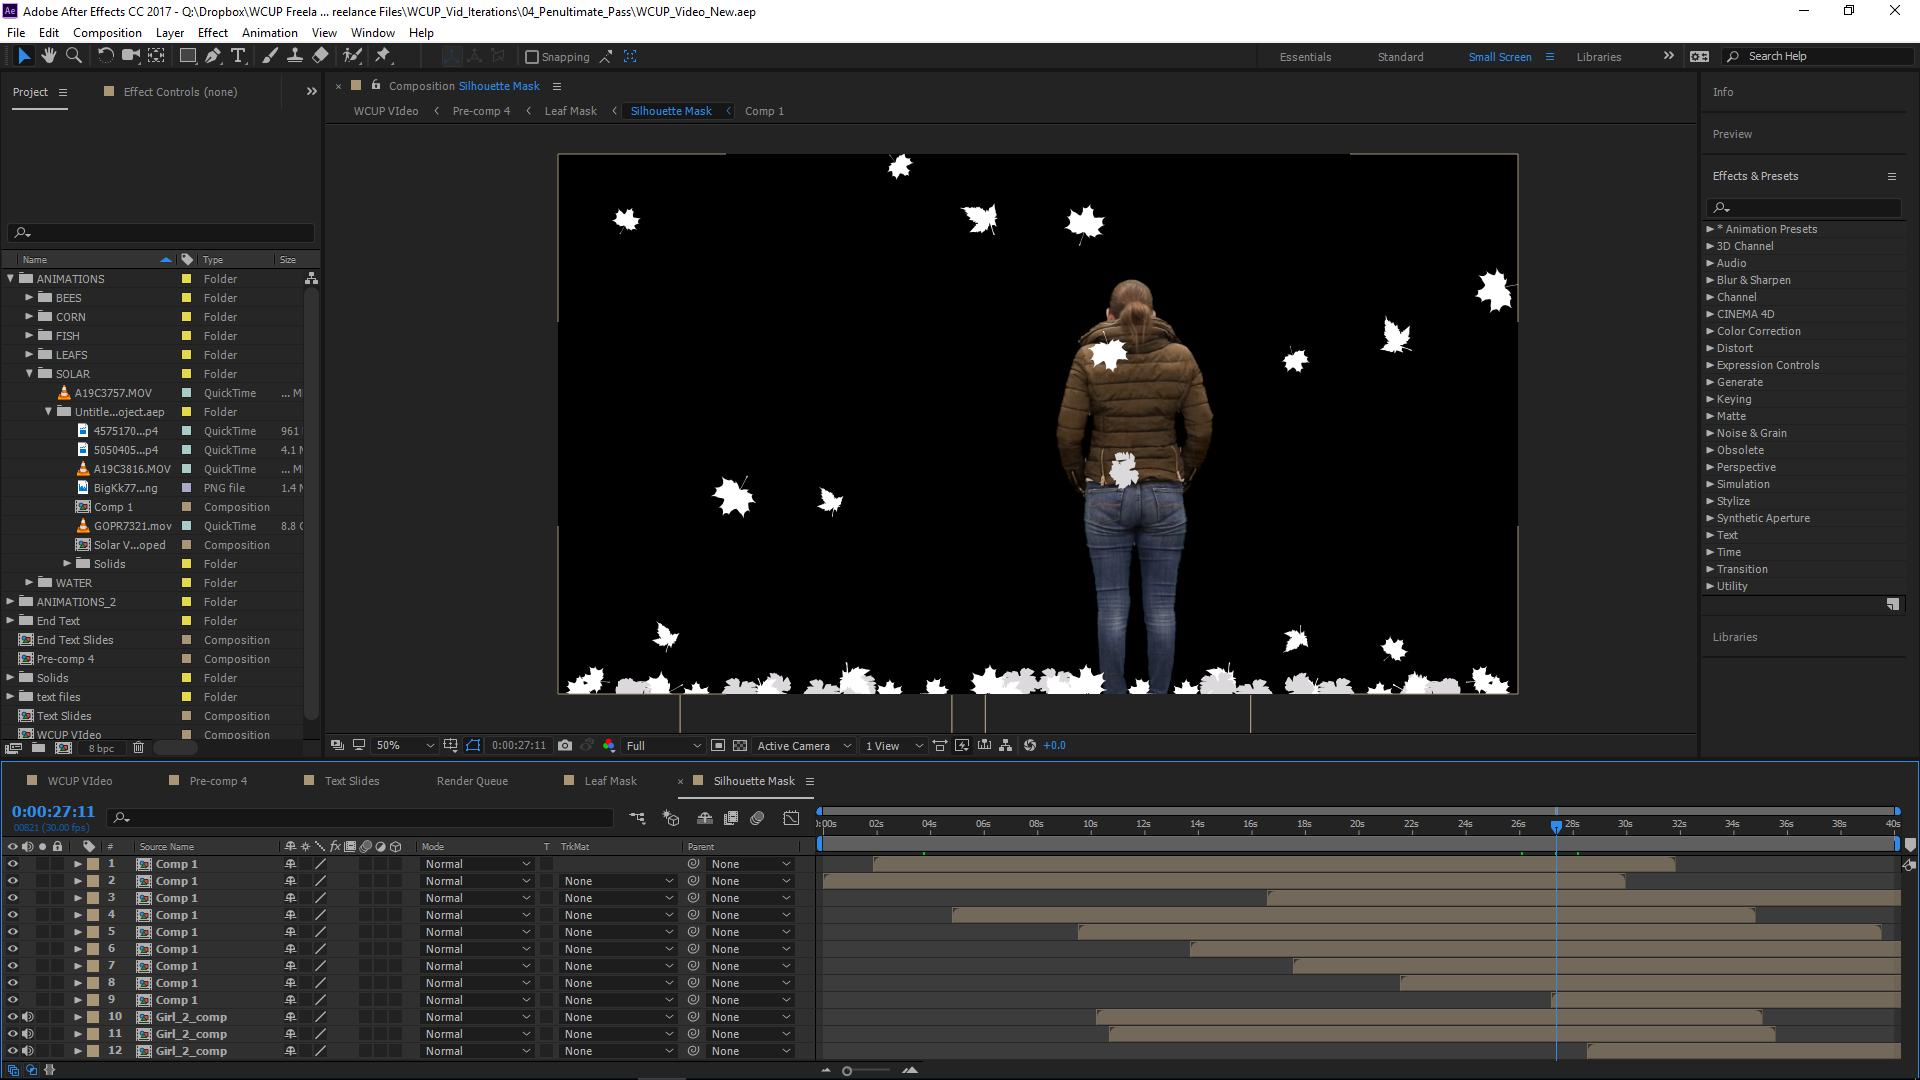
Task: Collapse the SOLAR folder
Action: 30,374
